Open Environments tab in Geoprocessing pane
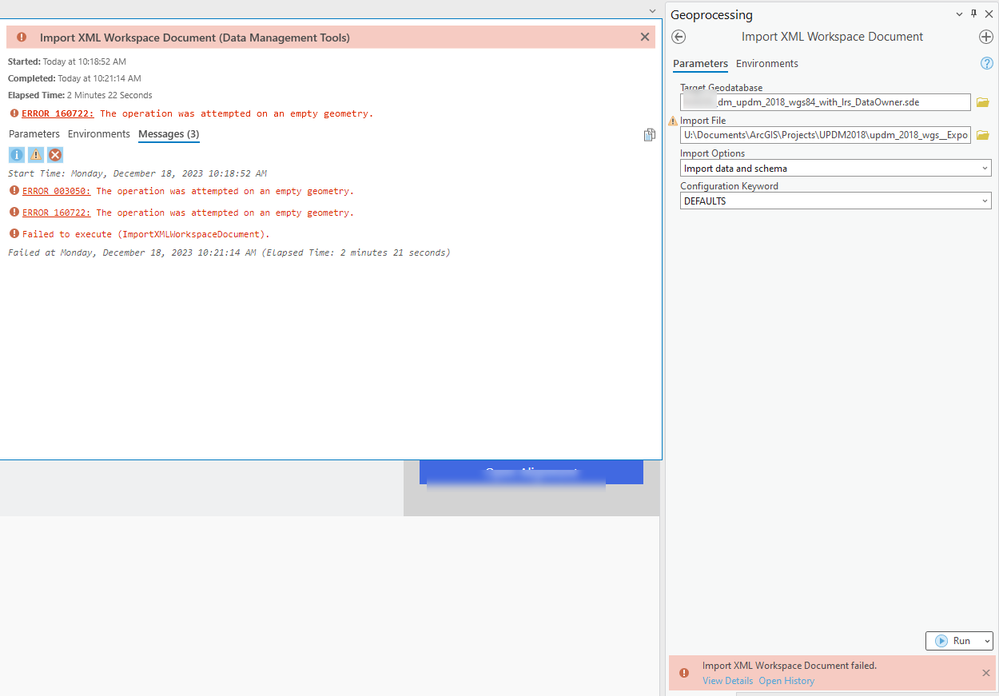 pos(767,64)
